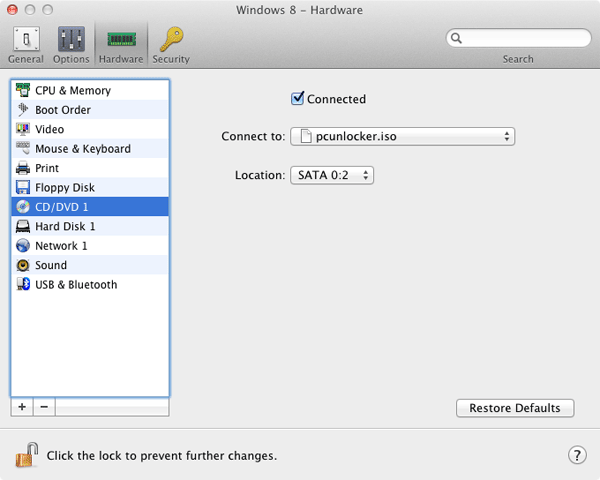Select CPU & Memory in hardware list
Image resolution: width=600 pixels, height=480 pixels.
90,90
